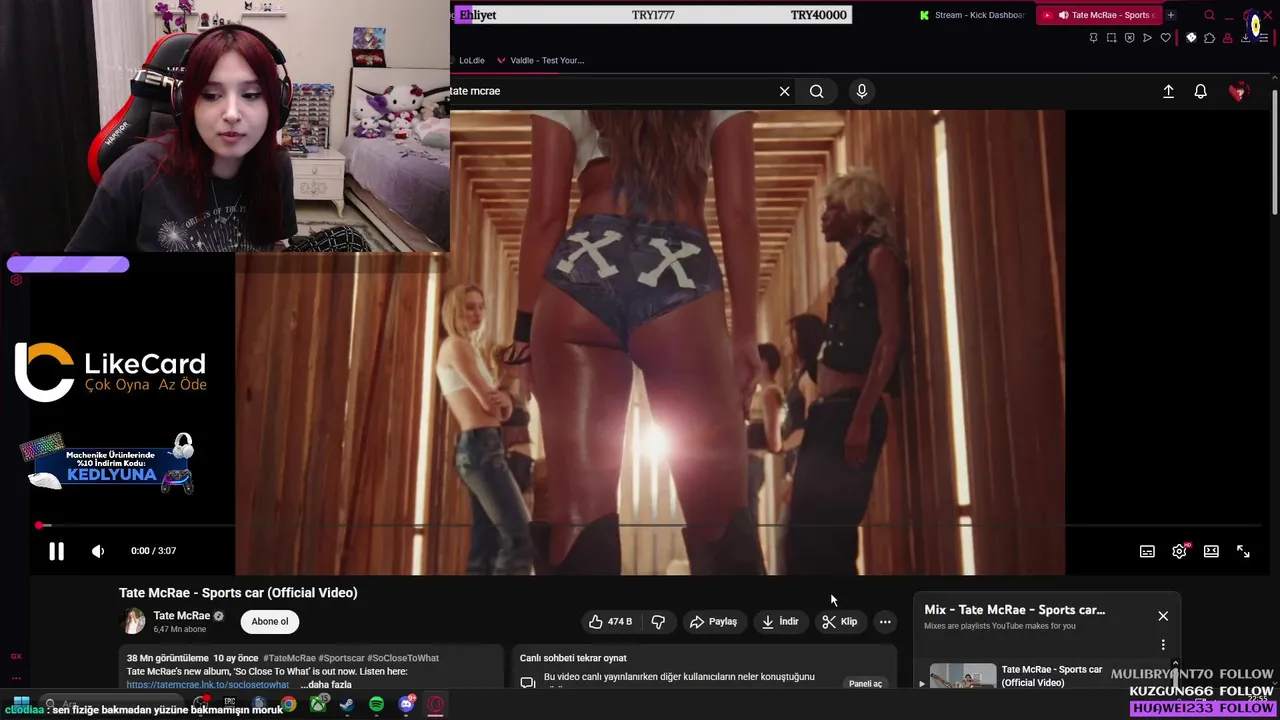Click the browser tab search magnifier icon
The height and width of the screenshot is (720, 1280).
(1209, 15)
